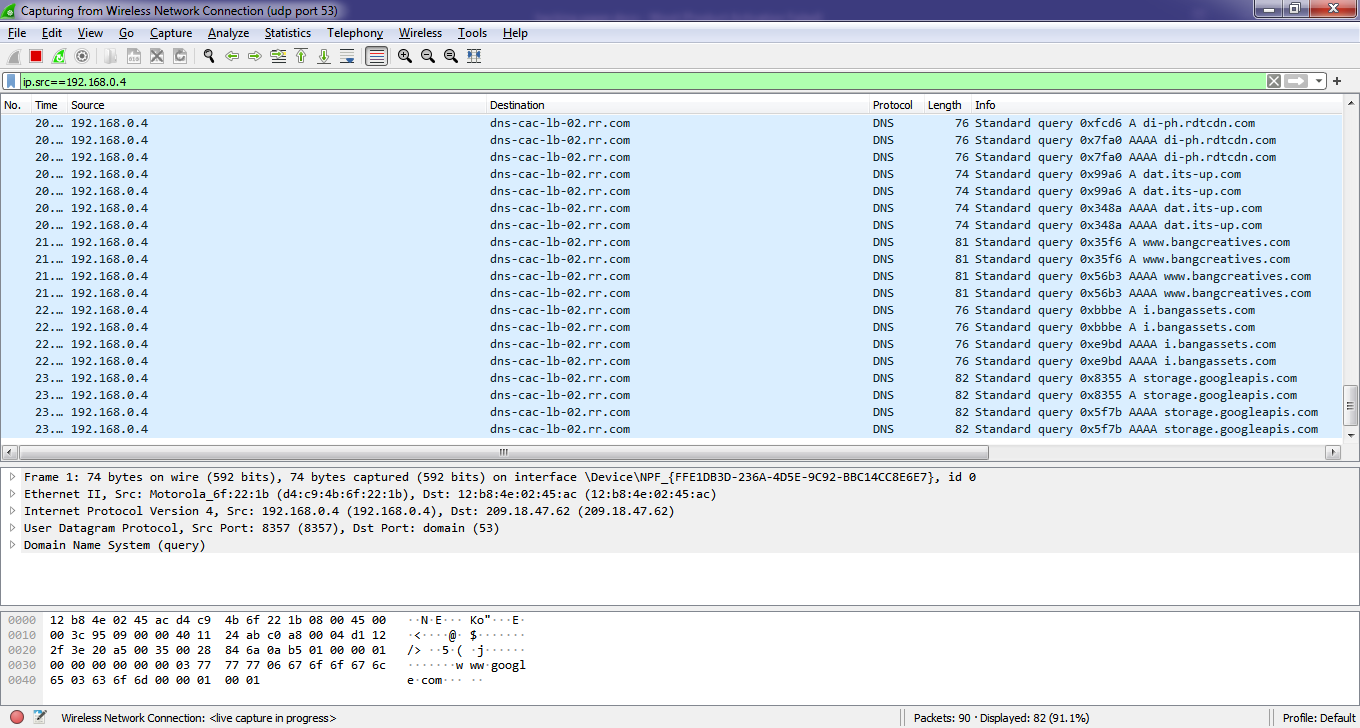This screenshot has width=1360, height=728.
Task: Sort packets by Protocol column header
Action: point(892,105)
